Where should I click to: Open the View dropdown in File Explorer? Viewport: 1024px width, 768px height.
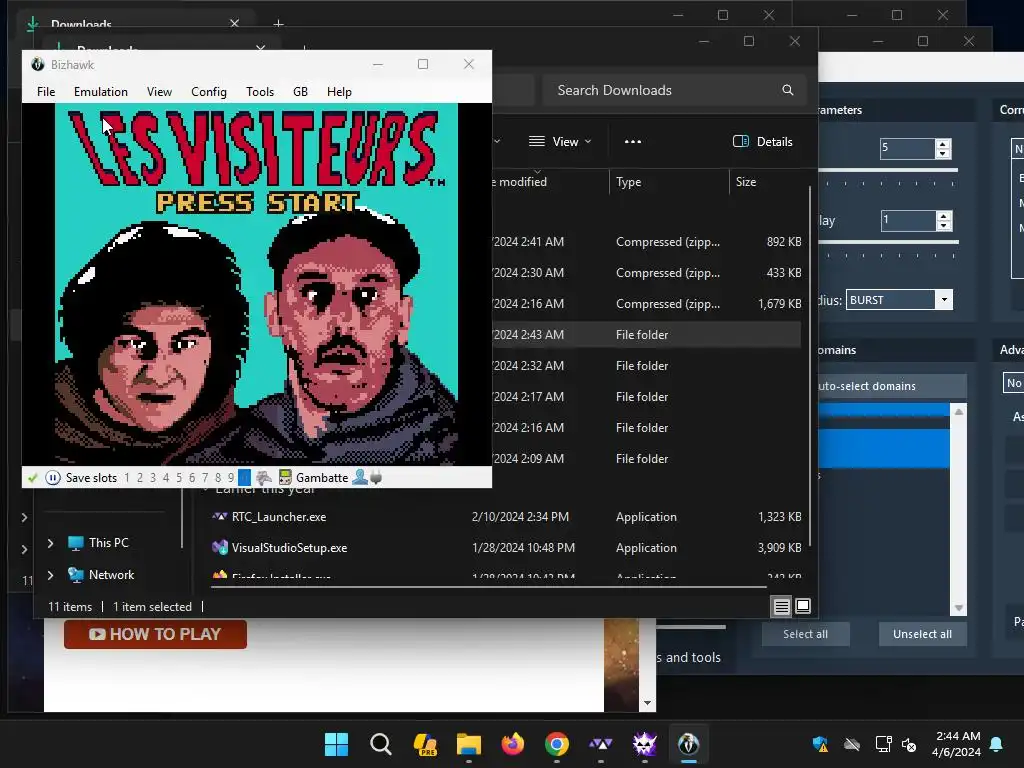tap(560, 142)
